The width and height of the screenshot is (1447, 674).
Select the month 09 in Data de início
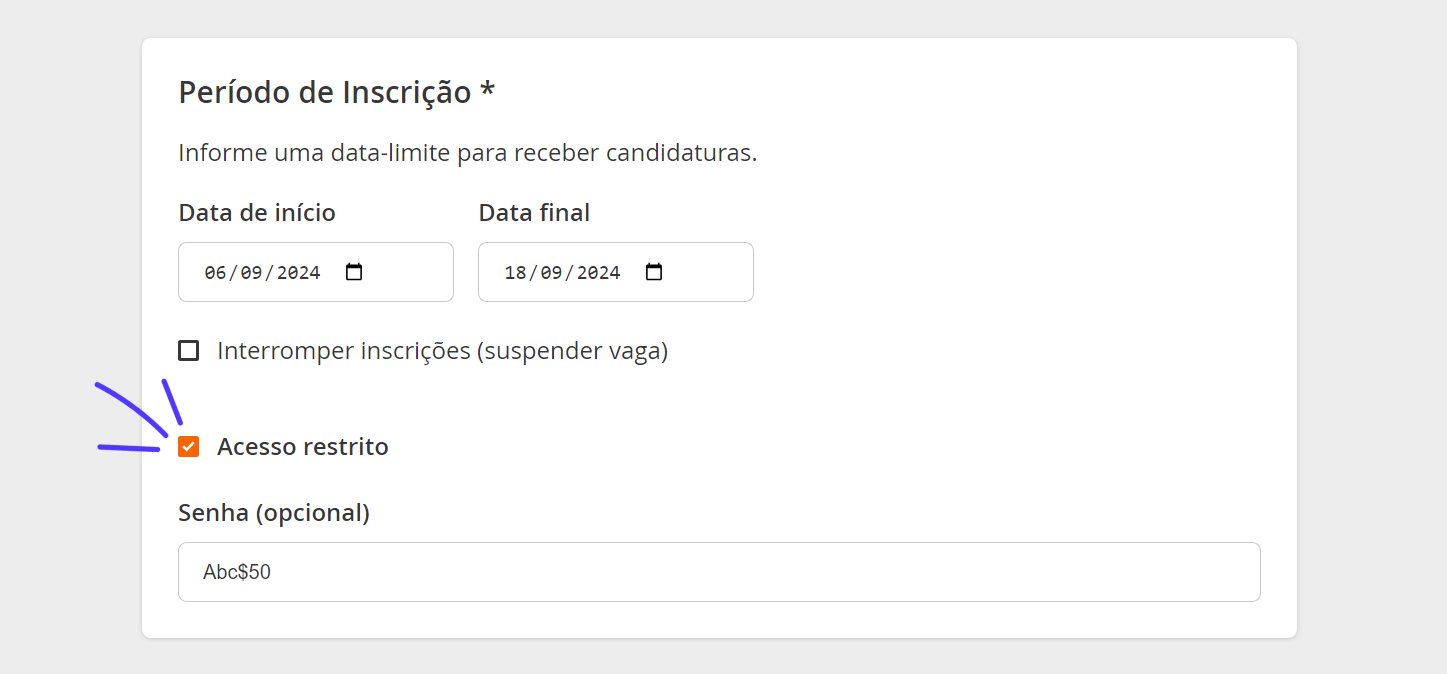251,272
